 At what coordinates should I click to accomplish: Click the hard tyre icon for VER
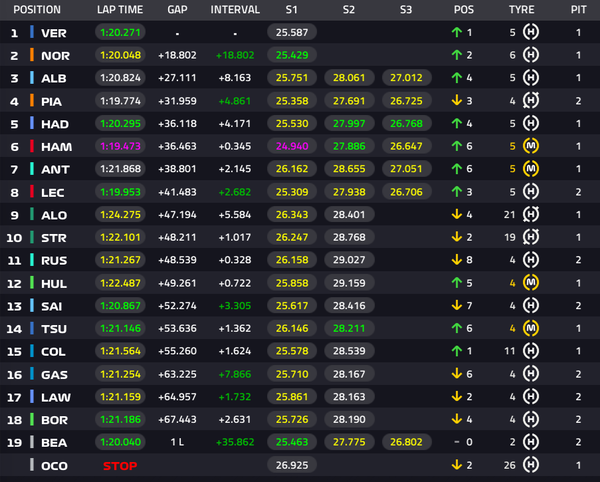pyautogui.click(x=531, y=32)
